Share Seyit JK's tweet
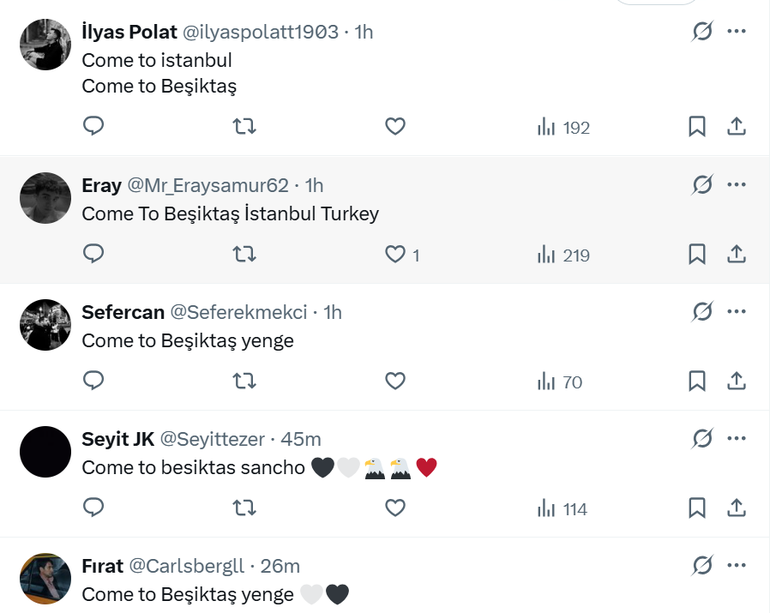The height and width of the screenshot is (613, 770). click(736, 508)
